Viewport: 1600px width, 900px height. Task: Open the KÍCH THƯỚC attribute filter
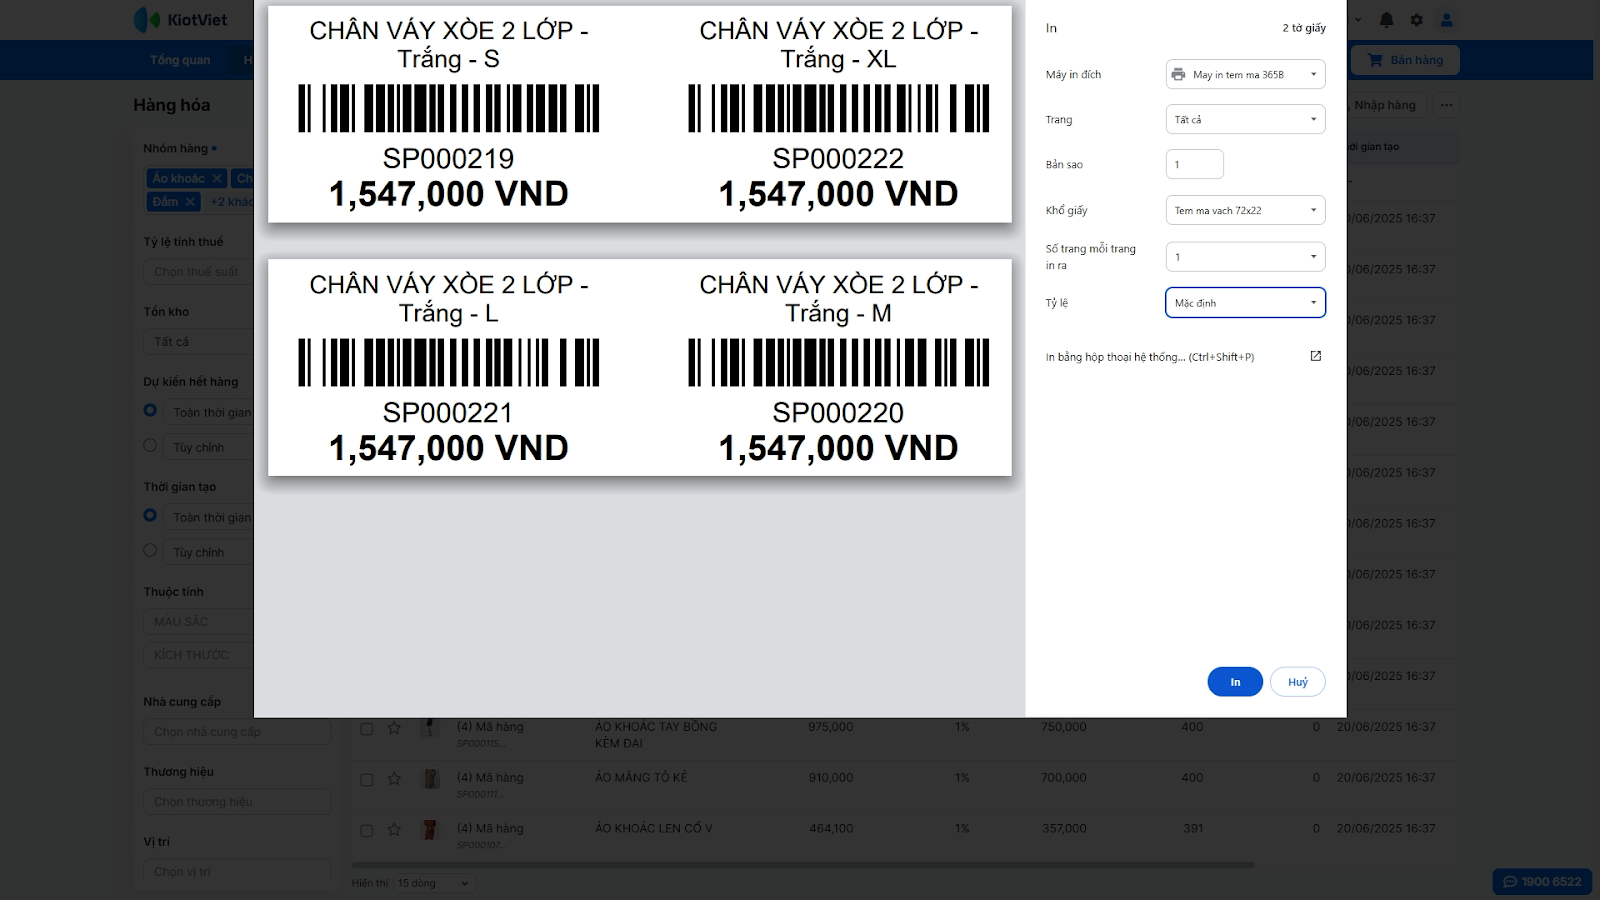(198, 655)
